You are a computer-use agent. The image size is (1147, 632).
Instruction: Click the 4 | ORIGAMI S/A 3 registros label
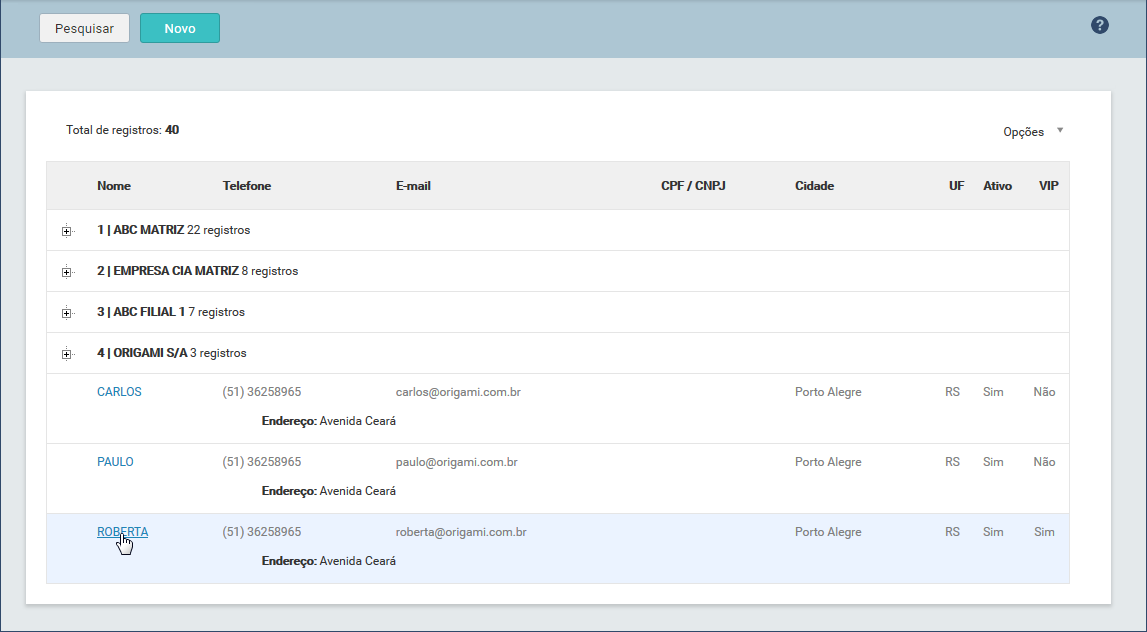click(x=172, y=353)
